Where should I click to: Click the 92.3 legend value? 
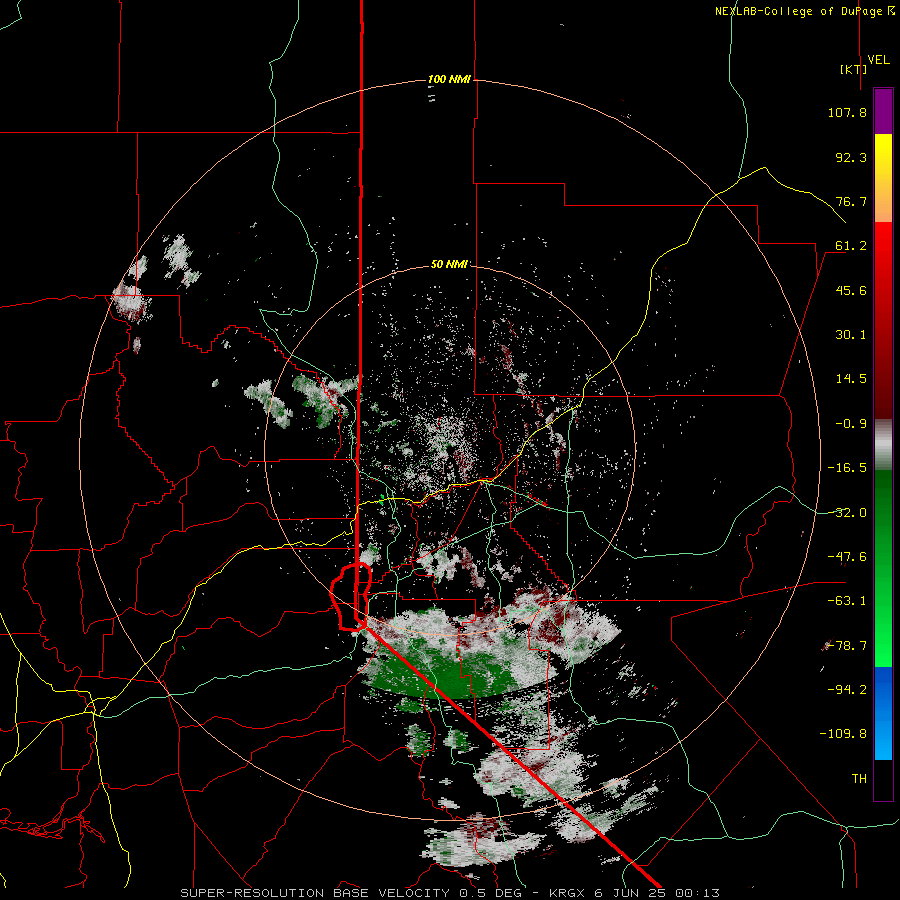click(851, 157)
